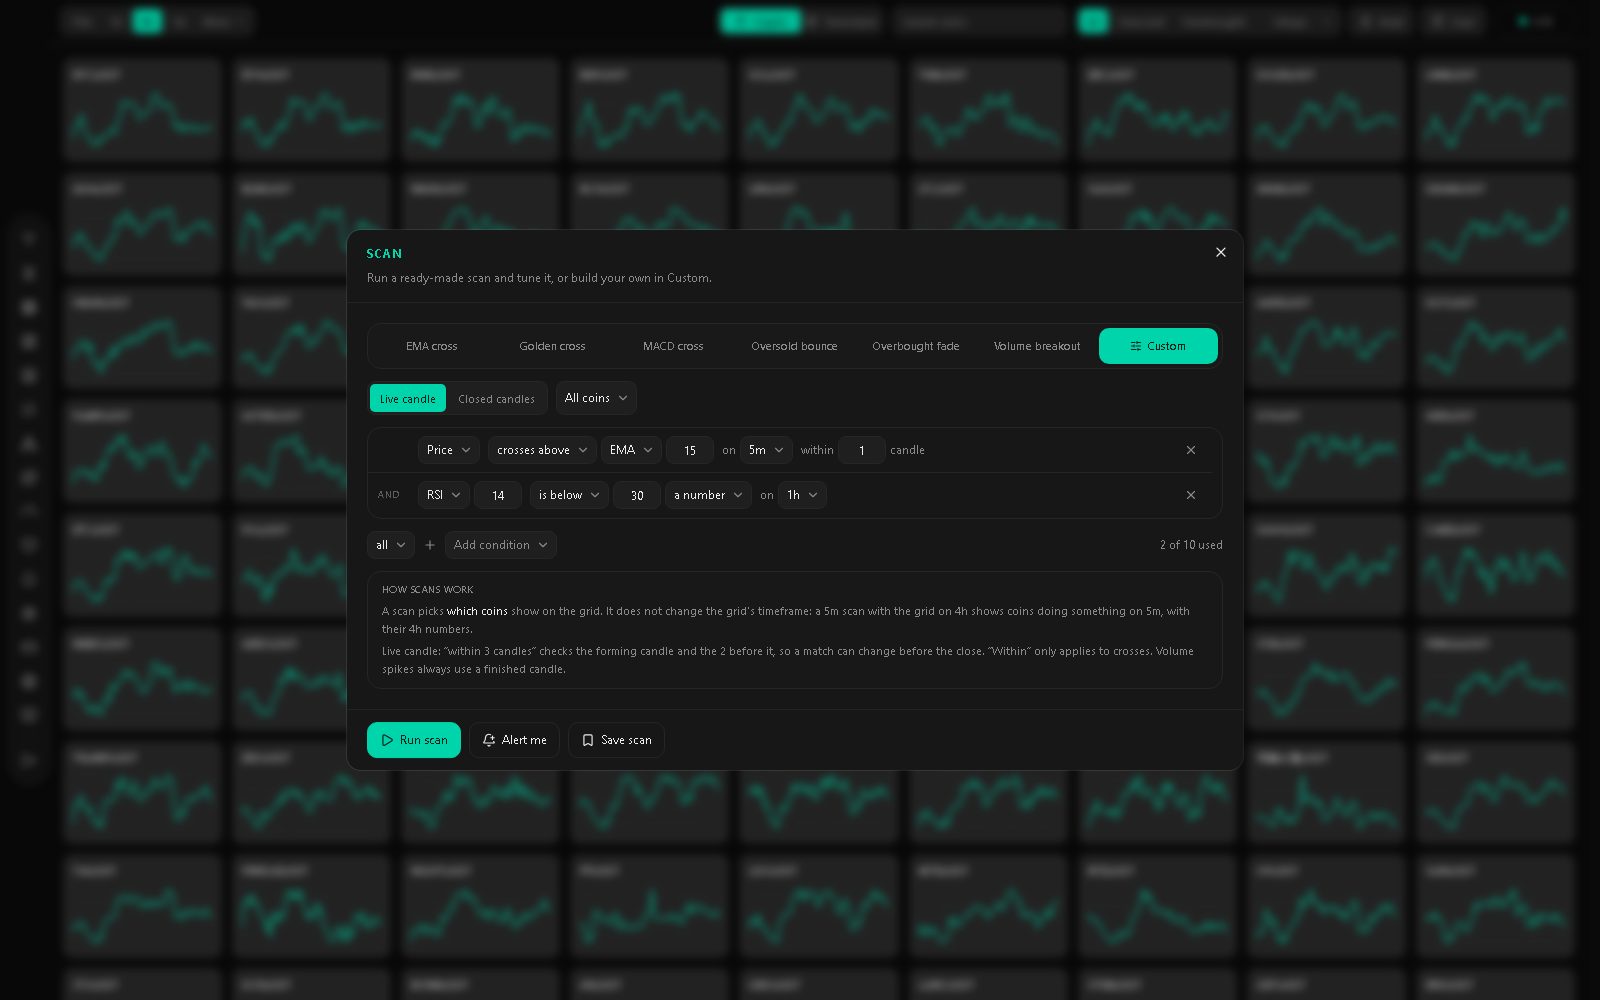
Task: Enable Live candle mode
Action: [x=408, y=398]
